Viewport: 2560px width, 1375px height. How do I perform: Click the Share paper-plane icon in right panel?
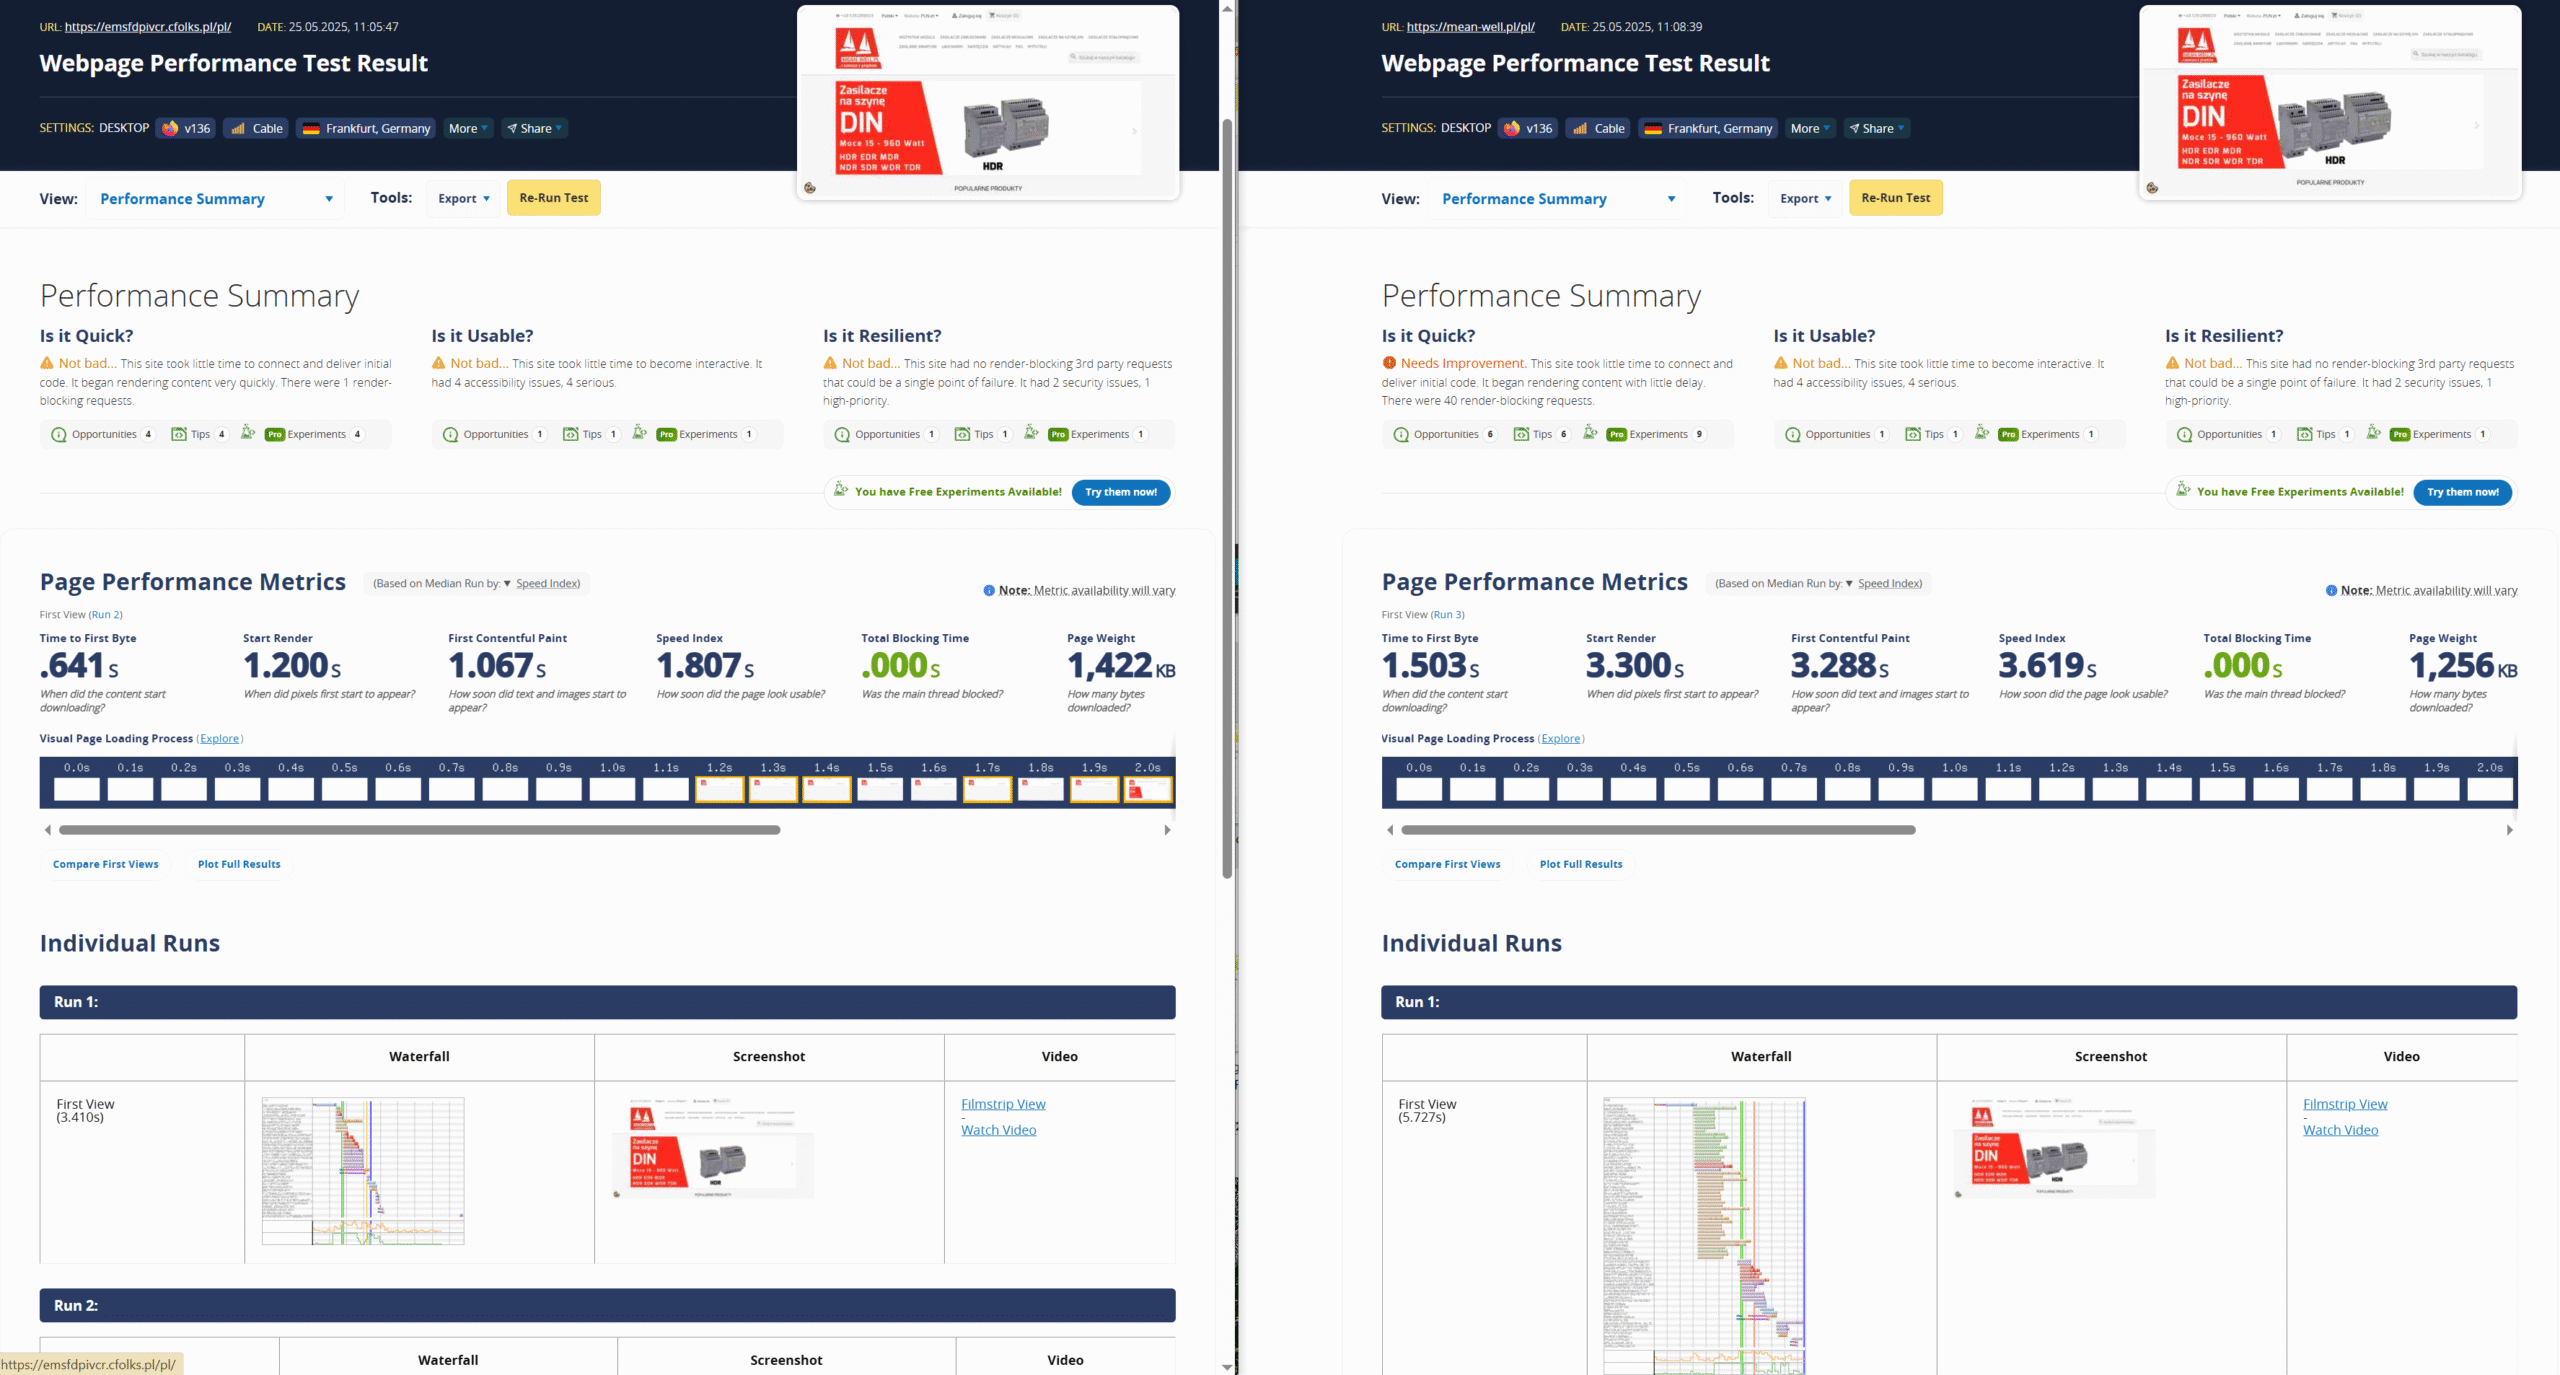[x=1854, y=128]
